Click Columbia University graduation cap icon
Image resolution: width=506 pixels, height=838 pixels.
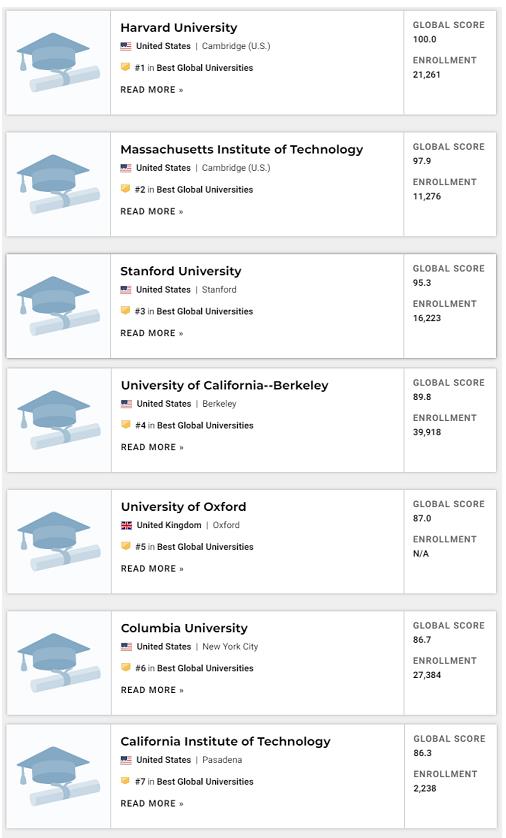[x=59, y=663]
